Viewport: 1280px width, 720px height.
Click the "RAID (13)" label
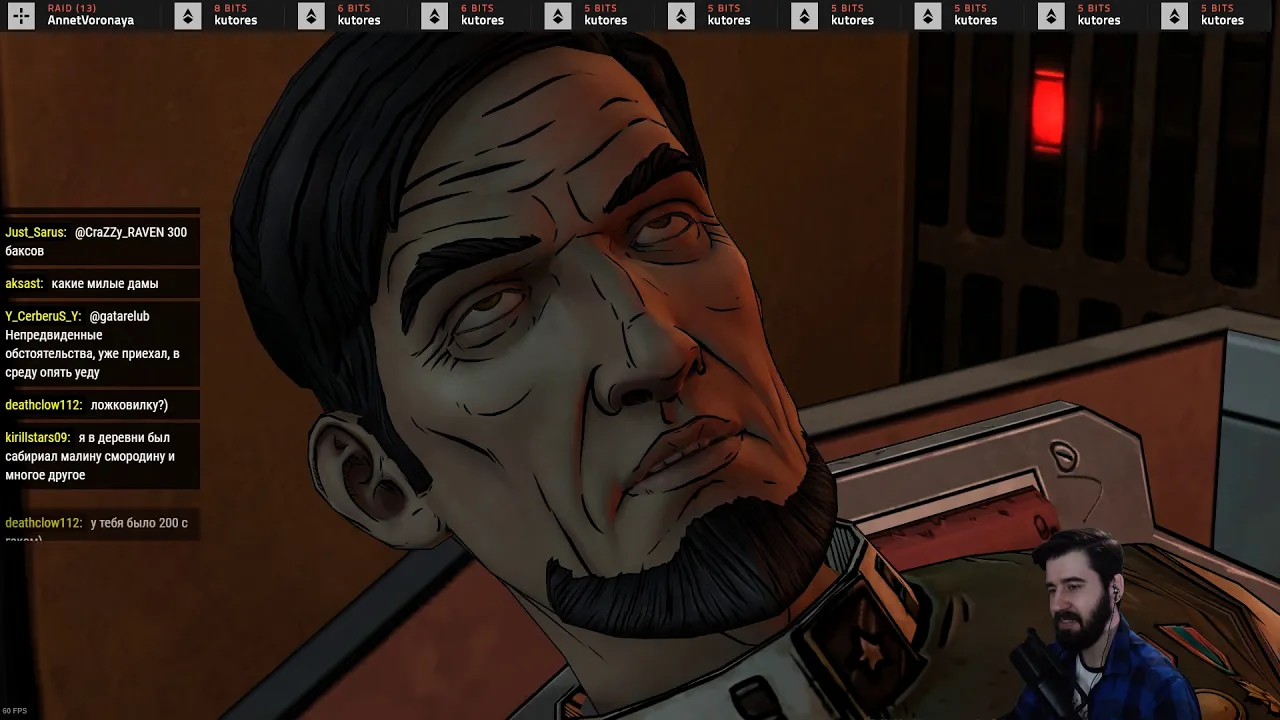coord(72,8)
